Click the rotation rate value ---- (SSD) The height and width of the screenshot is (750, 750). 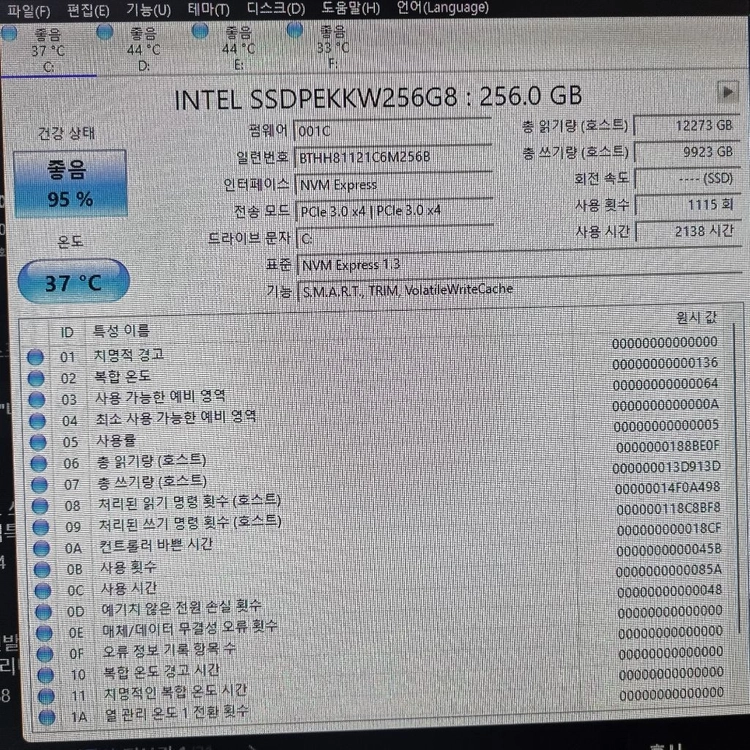(688, 179)
